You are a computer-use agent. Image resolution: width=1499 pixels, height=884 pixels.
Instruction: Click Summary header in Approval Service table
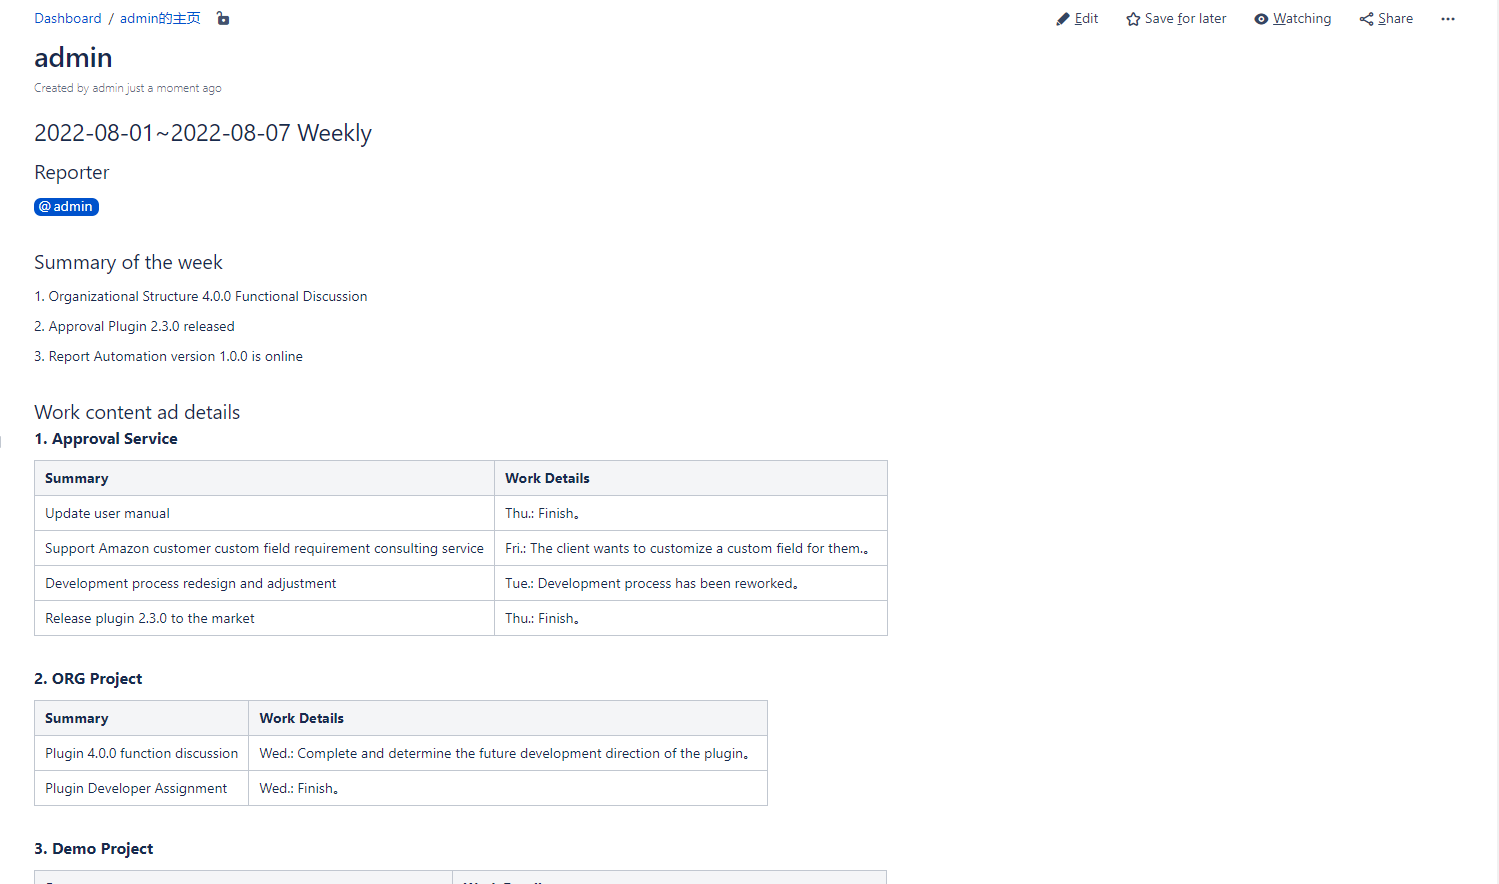tap(77, 478)
